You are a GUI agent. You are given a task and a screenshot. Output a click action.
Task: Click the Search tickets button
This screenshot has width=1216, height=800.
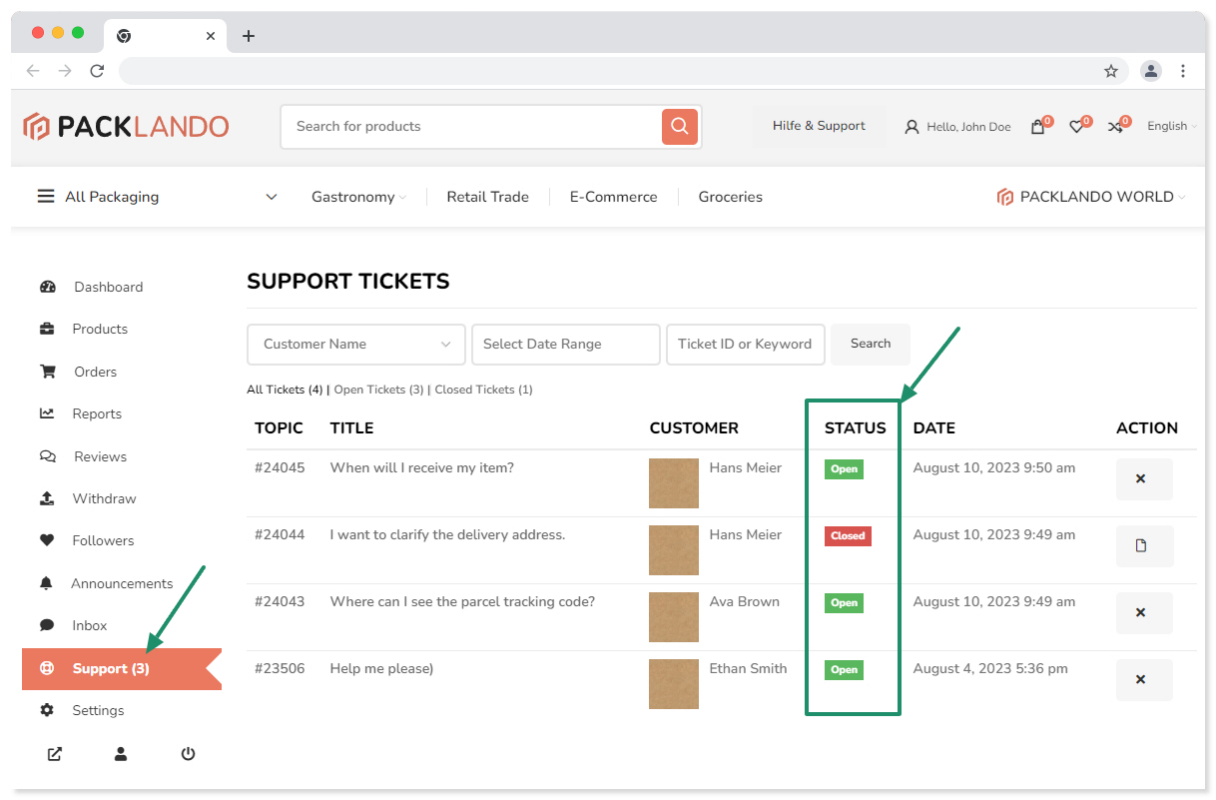(870, 344)
